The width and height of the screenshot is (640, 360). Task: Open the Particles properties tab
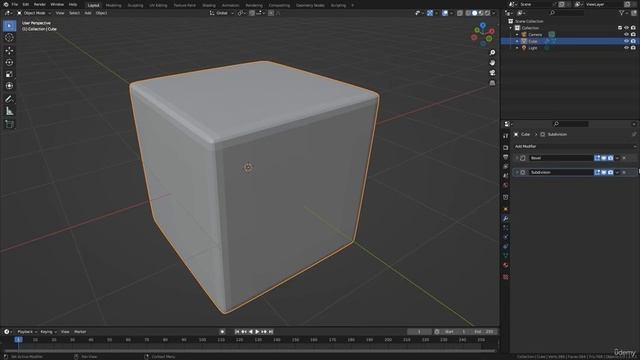tap(506, 228)
